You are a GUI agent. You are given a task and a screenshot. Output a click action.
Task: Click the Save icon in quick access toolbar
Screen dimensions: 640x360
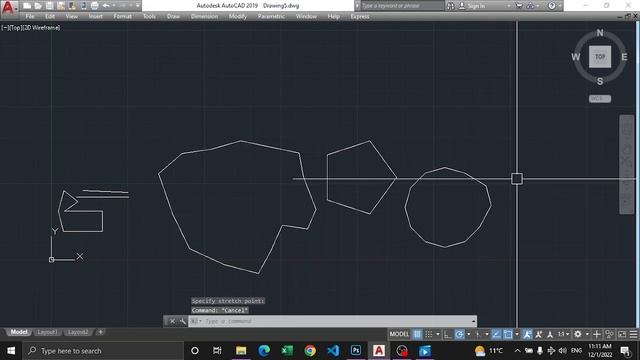coord(49,6)
